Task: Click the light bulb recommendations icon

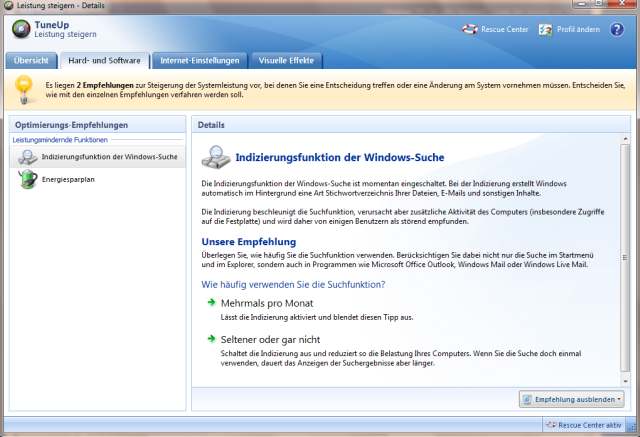Action: 24,89
